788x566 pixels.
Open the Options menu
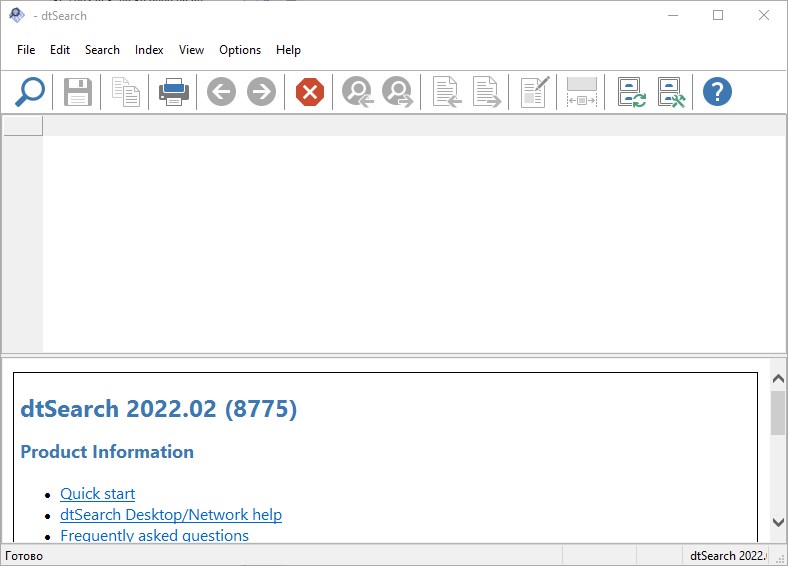pos(240,50)
